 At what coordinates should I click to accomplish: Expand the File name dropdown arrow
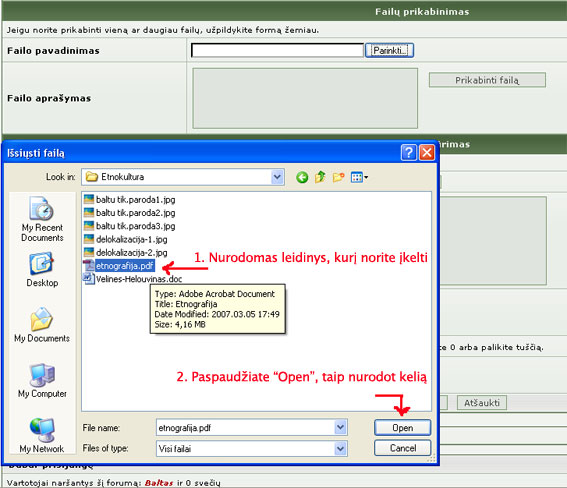tap(340, 428)
